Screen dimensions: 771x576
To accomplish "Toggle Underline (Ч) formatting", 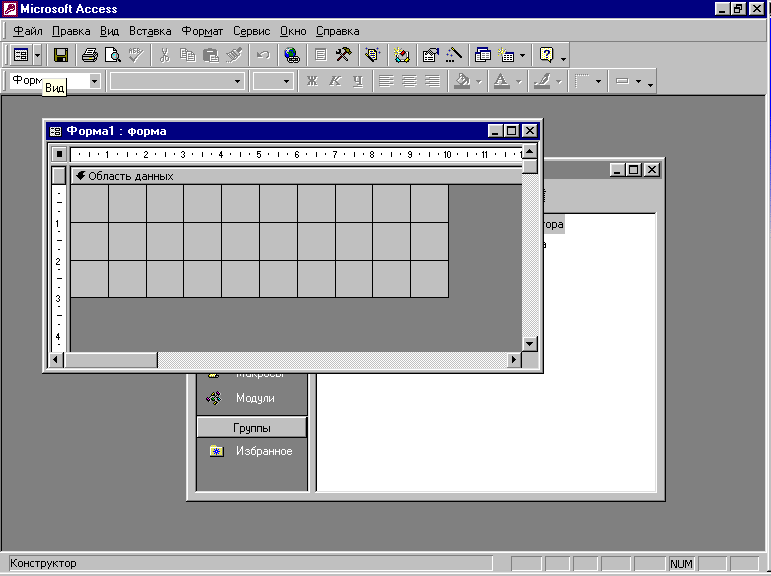I will 358,81.
